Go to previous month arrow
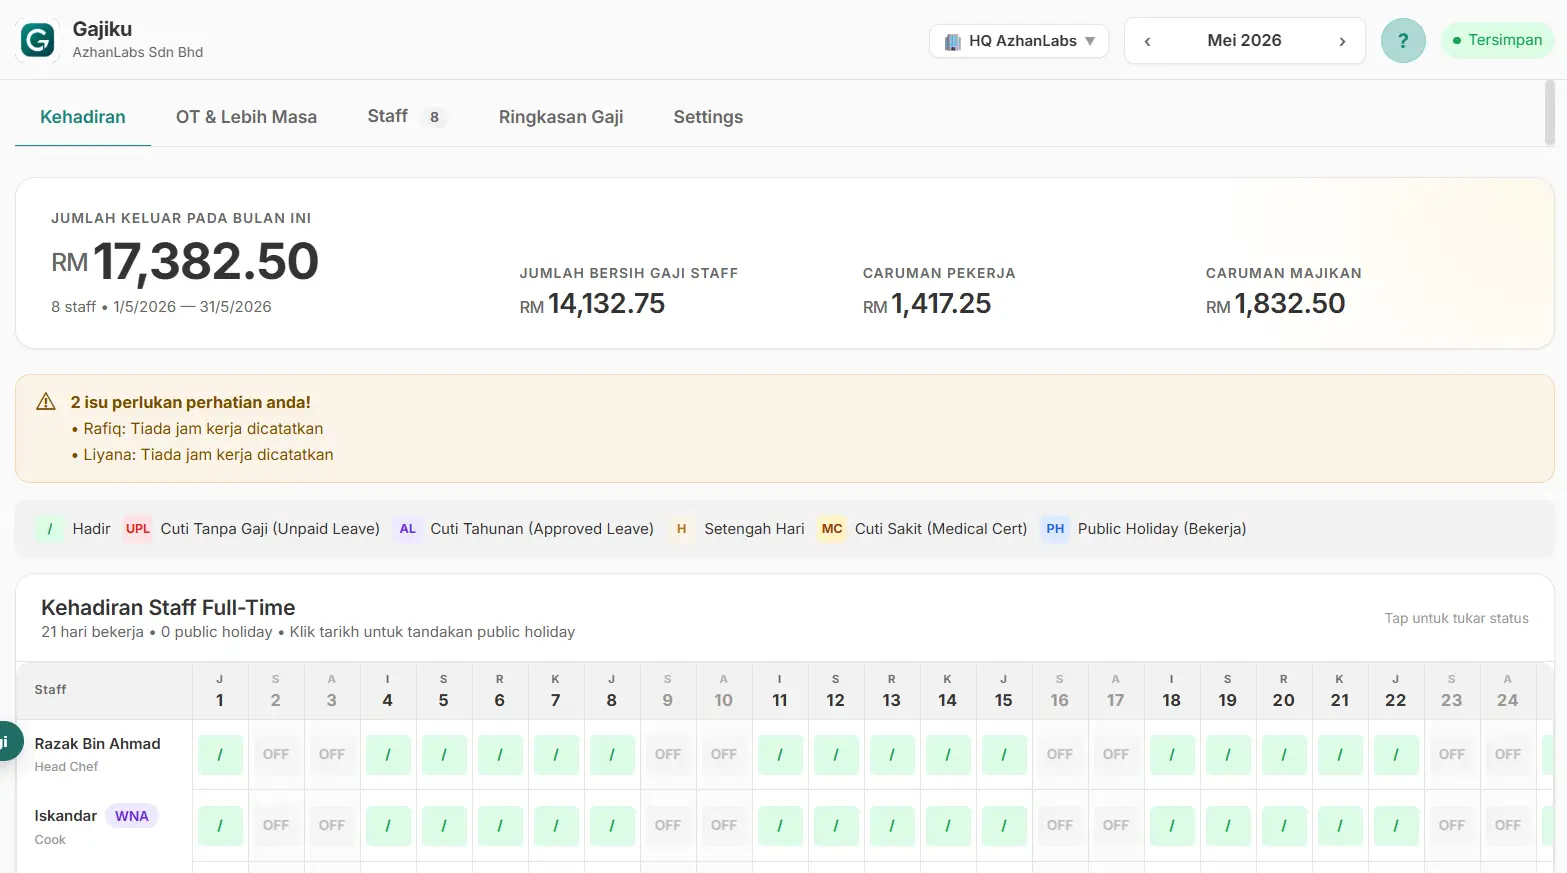The height and width of the screenshot is (873, 1567). [x=1147, y=41]
